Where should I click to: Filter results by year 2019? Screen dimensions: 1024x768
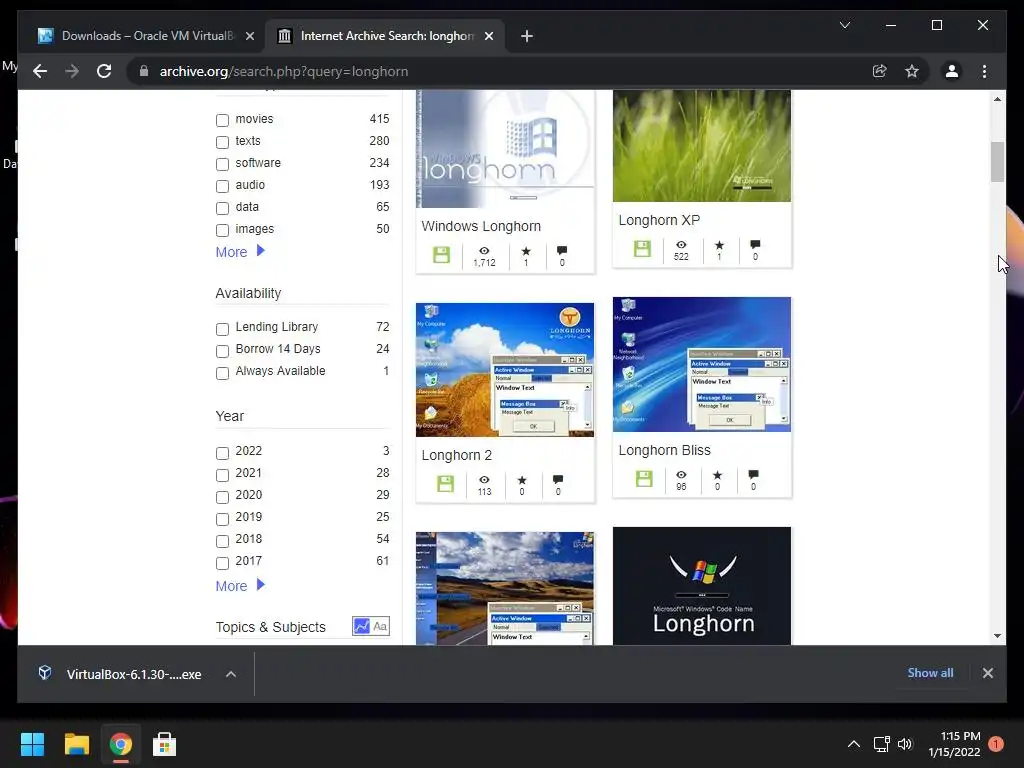(222, 519)
